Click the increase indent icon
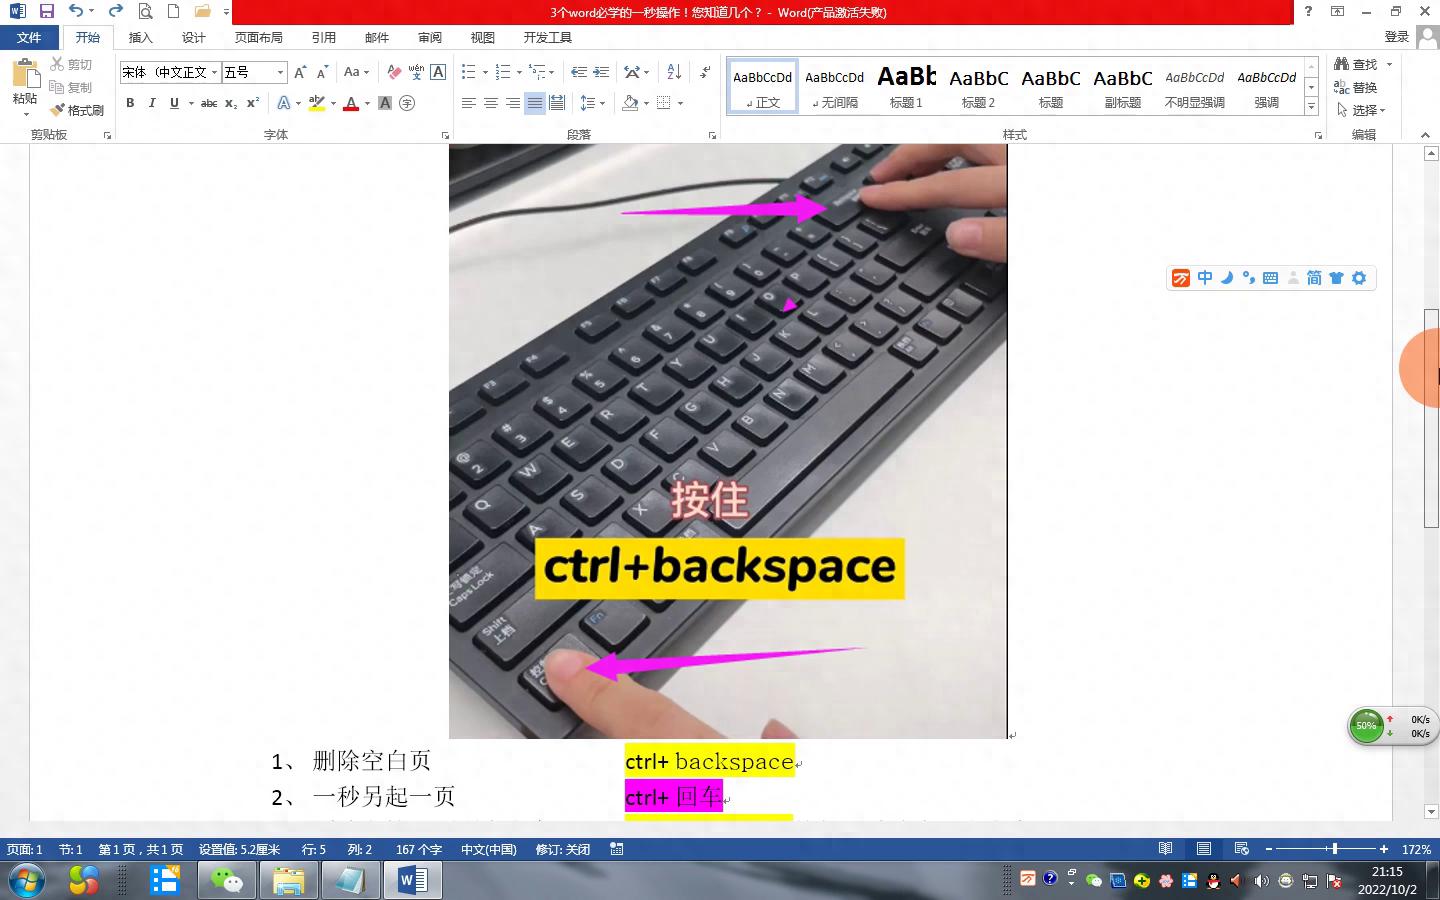The image size is (1440, 900). [601, 72]
